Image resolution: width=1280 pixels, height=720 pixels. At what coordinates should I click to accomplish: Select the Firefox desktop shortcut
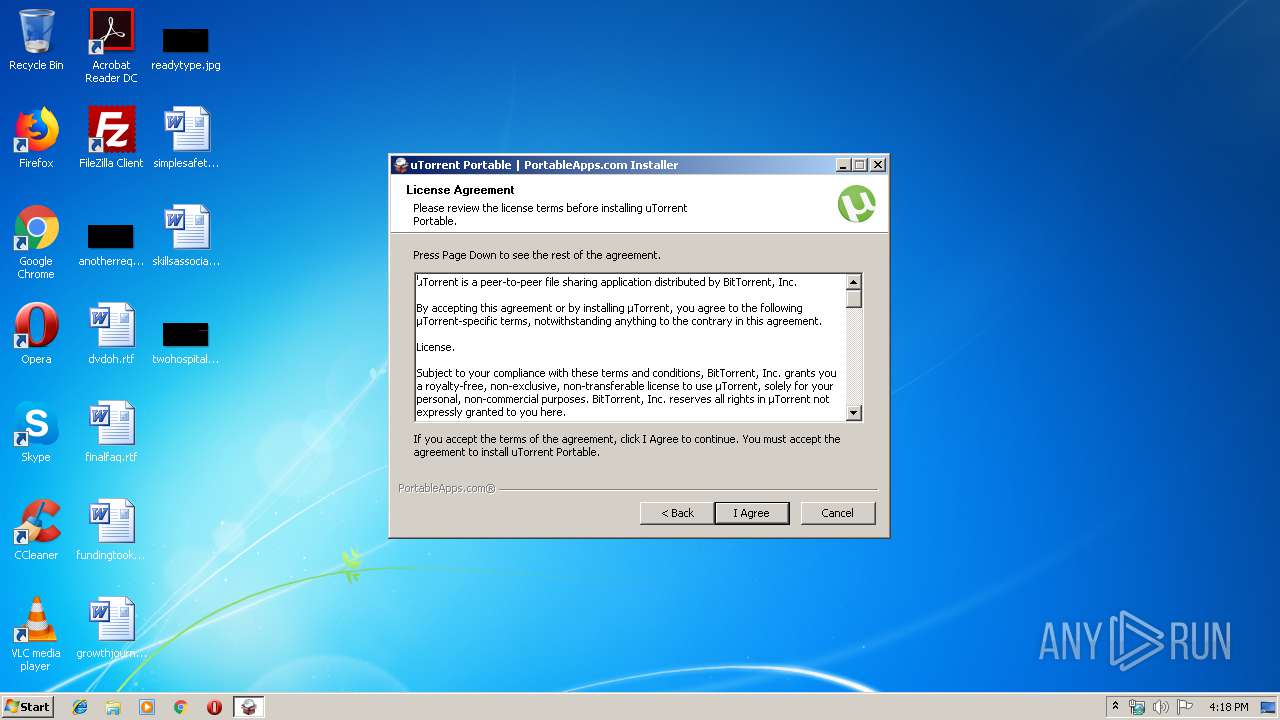click(36, 138)
